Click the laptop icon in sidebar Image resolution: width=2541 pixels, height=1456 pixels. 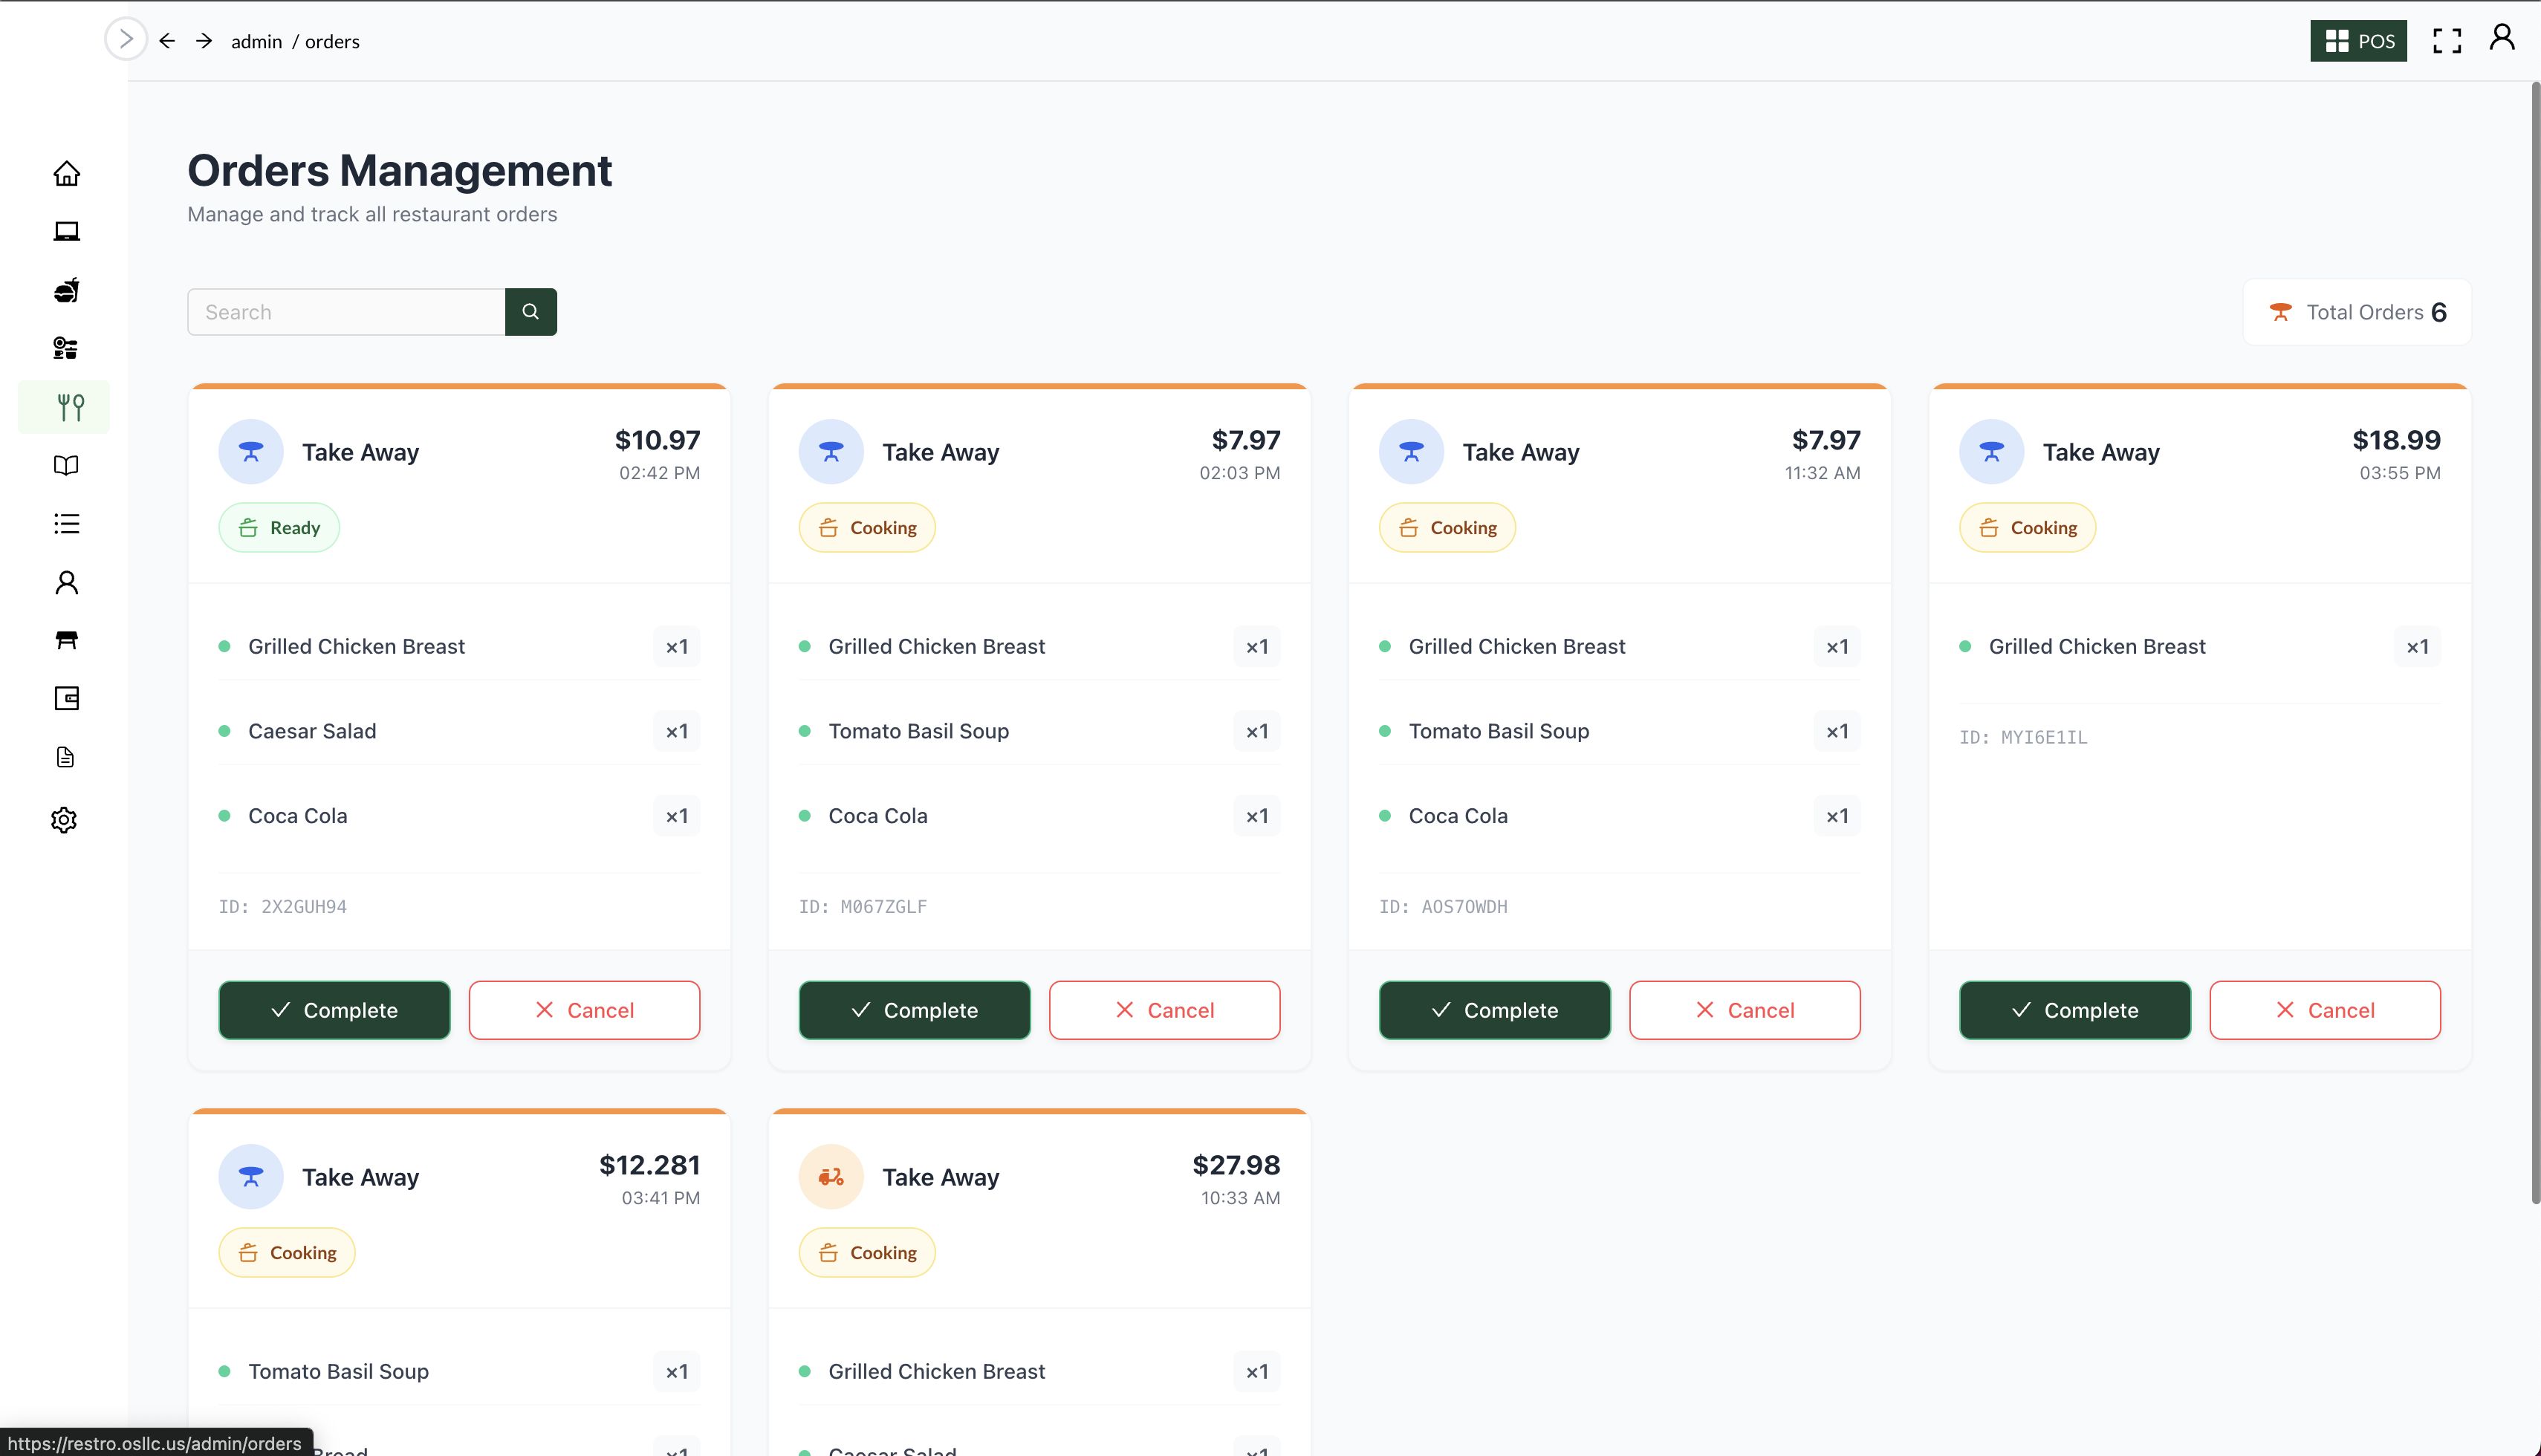(66, 232)
